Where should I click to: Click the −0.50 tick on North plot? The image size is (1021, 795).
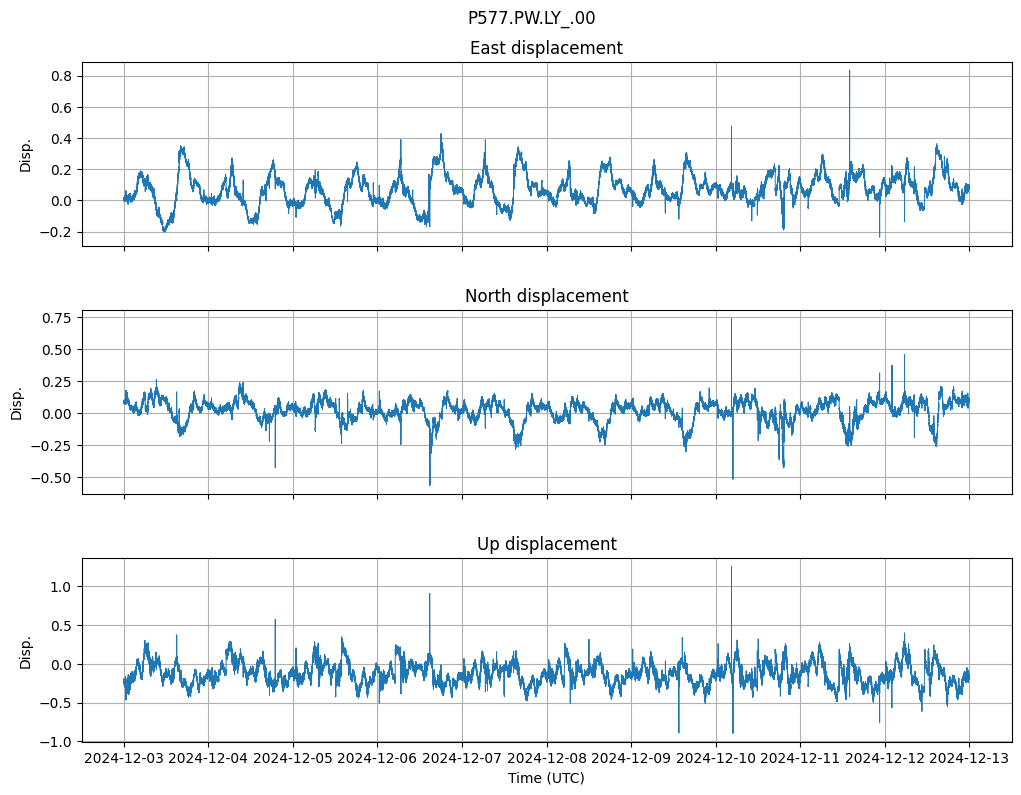point(58,478)
